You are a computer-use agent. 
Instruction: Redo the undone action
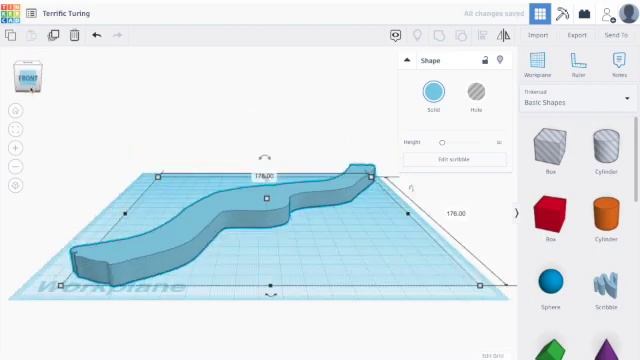[x=118, y=35]
